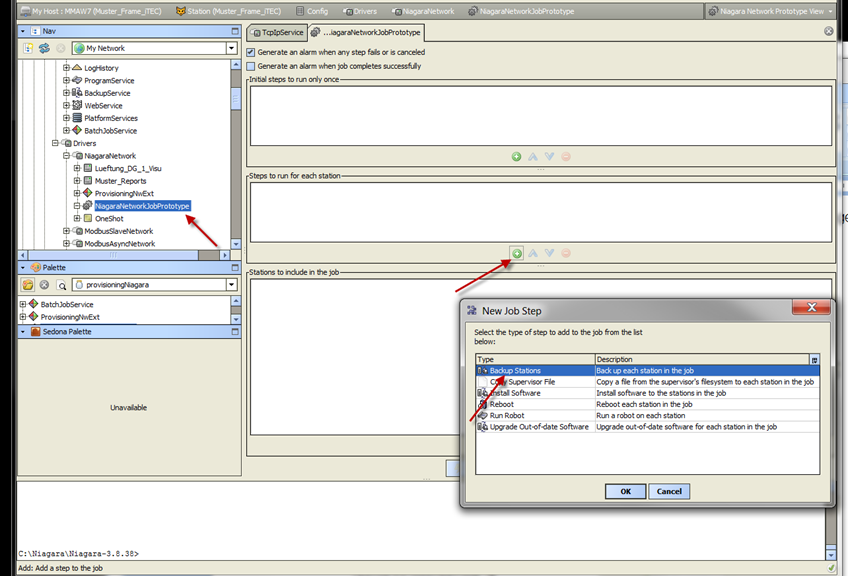
Task: Expand BatchJobService in the Palette
Action: click(23, 304)
